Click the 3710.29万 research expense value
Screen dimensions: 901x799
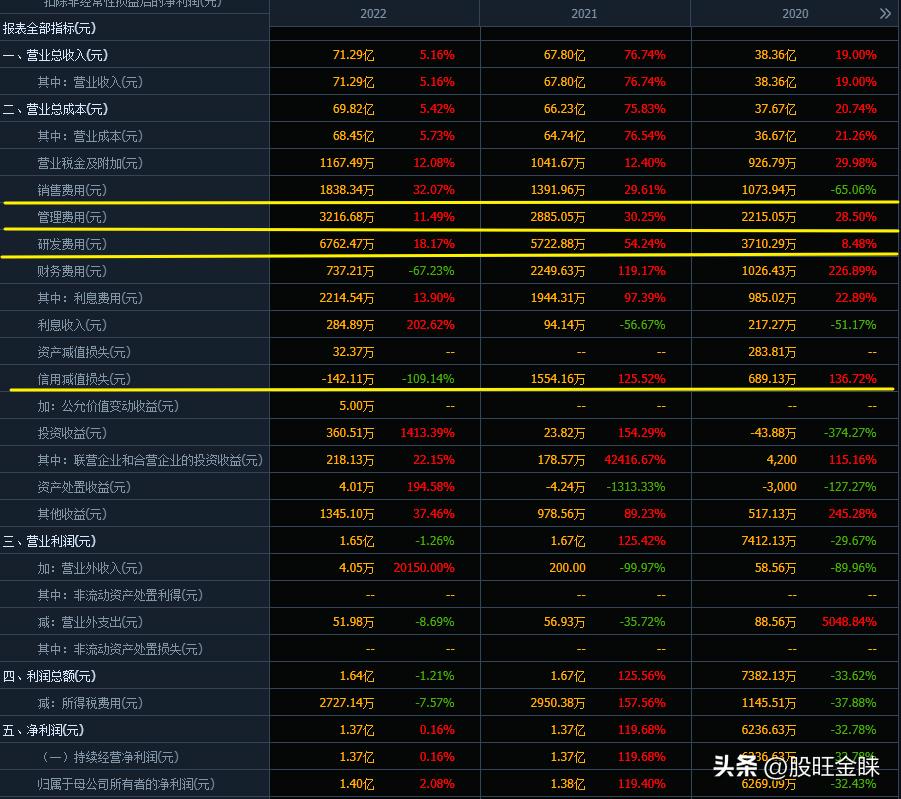(768, 244)
